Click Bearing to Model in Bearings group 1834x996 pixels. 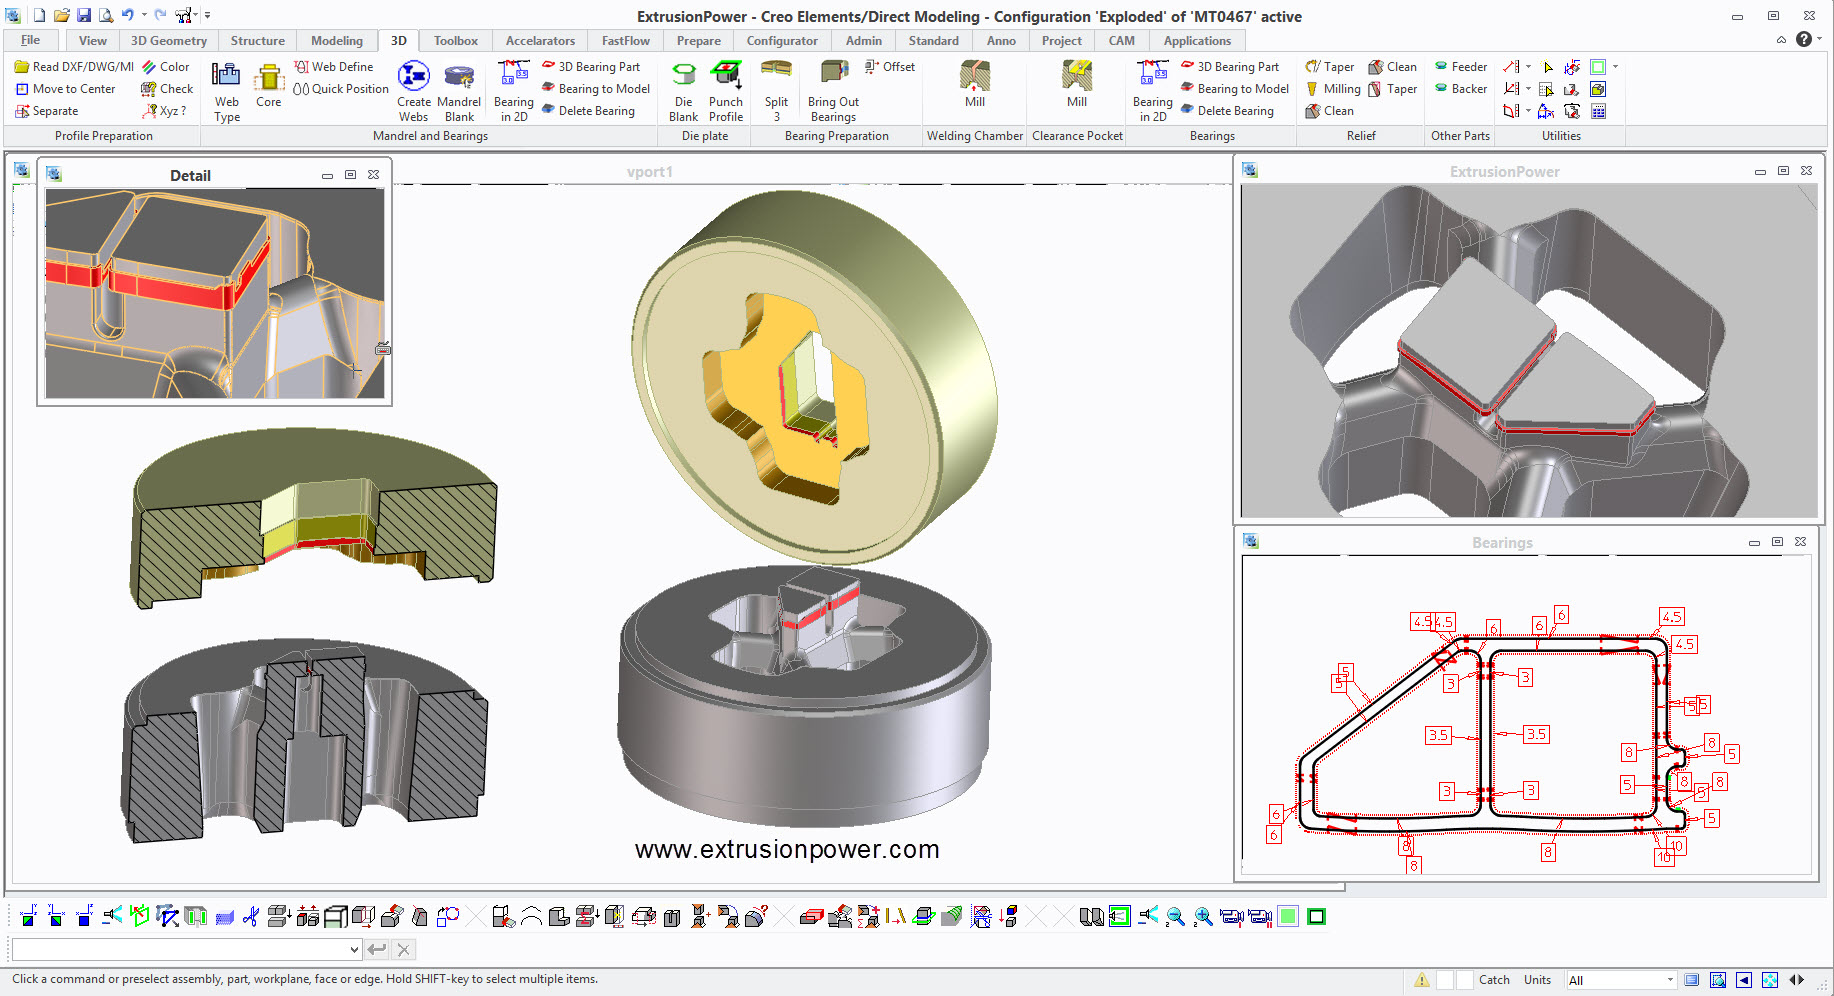(x=1235, y=89)
